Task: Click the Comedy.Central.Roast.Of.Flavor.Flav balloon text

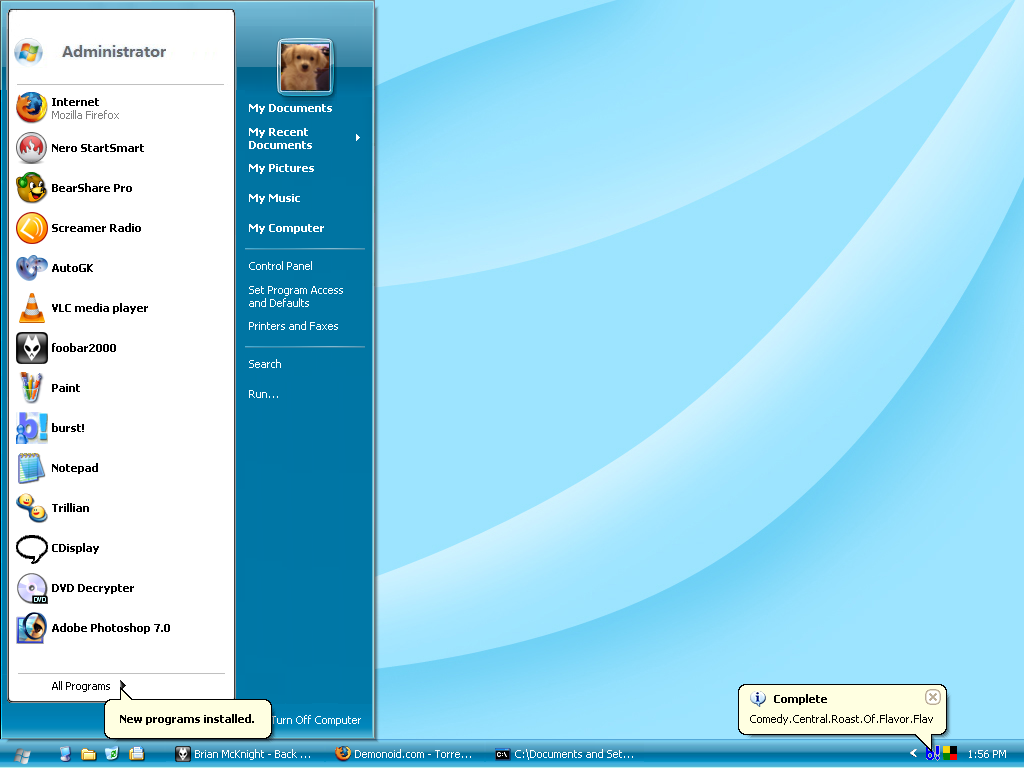Action: coord(841,719)
